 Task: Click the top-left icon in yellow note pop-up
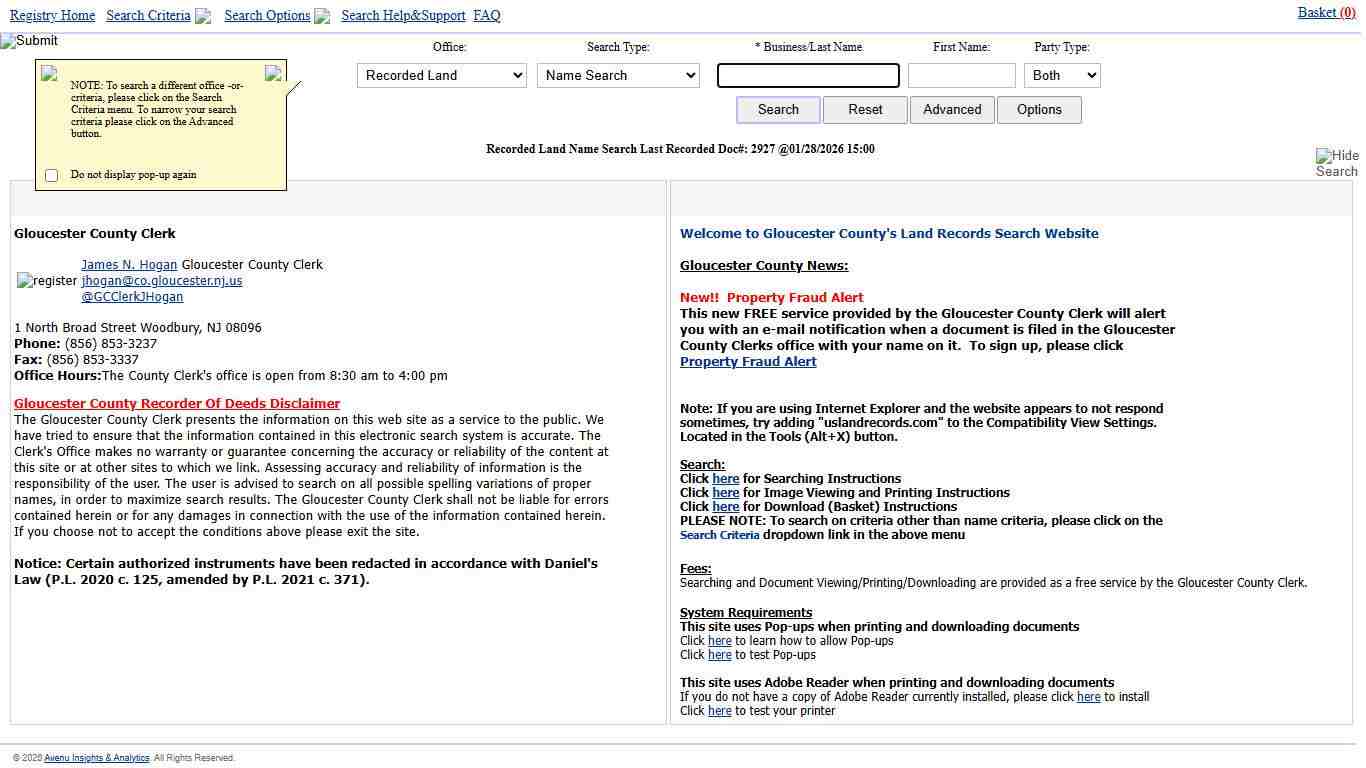pos(49,73)
